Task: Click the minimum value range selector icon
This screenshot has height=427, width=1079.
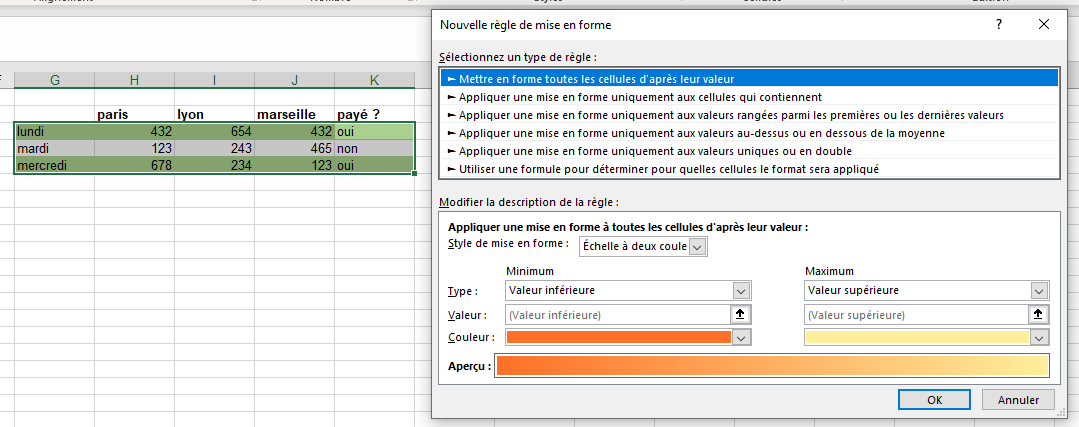Action: point(741,314)
